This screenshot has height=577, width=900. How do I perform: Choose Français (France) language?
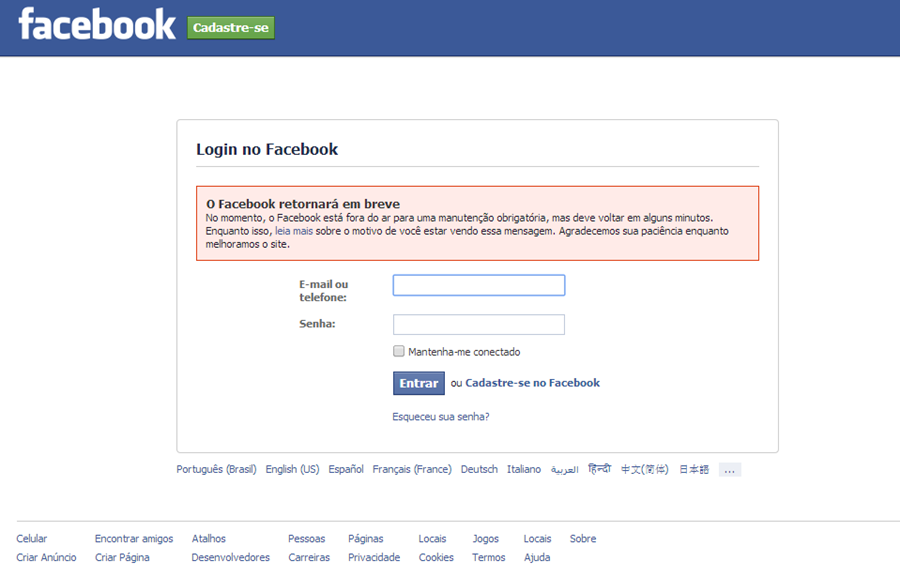click(x=412, y=469)
